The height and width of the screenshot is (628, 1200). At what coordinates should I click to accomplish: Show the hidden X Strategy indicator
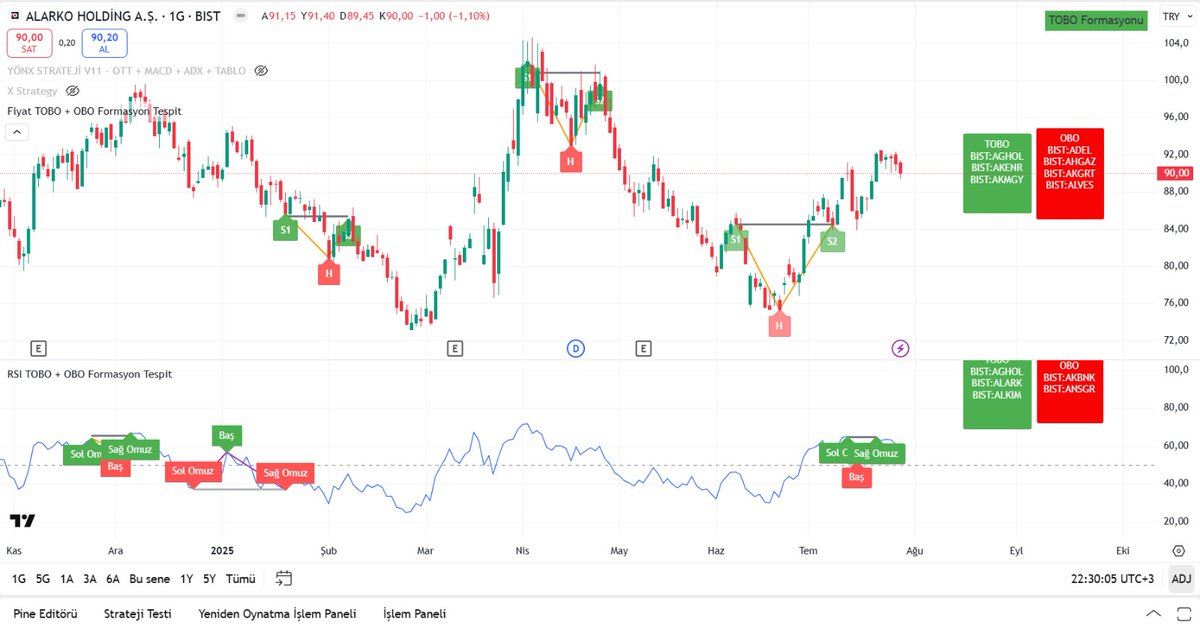[x=72, y=91]
